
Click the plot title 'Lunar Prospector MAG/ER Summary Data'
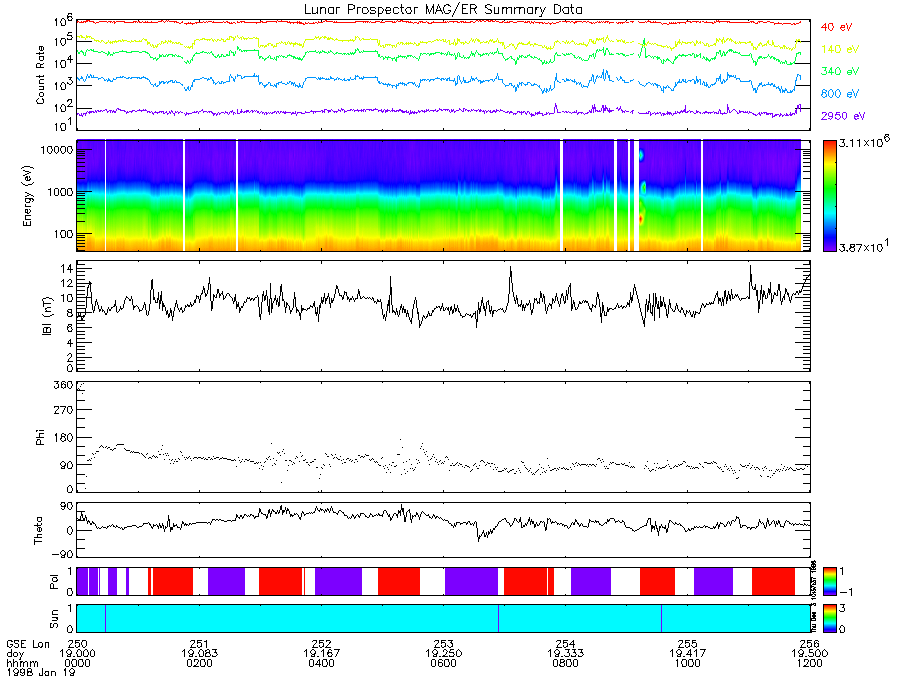coord(443,10)
